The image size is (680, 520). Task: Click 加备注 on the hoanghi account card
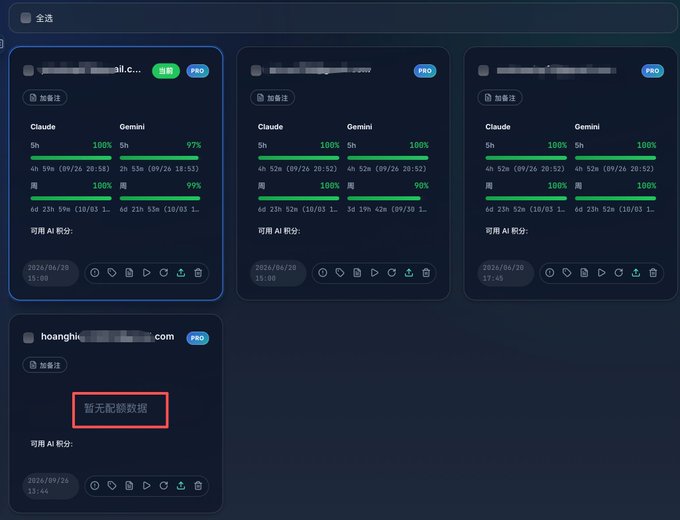click(x=45, y=365)
